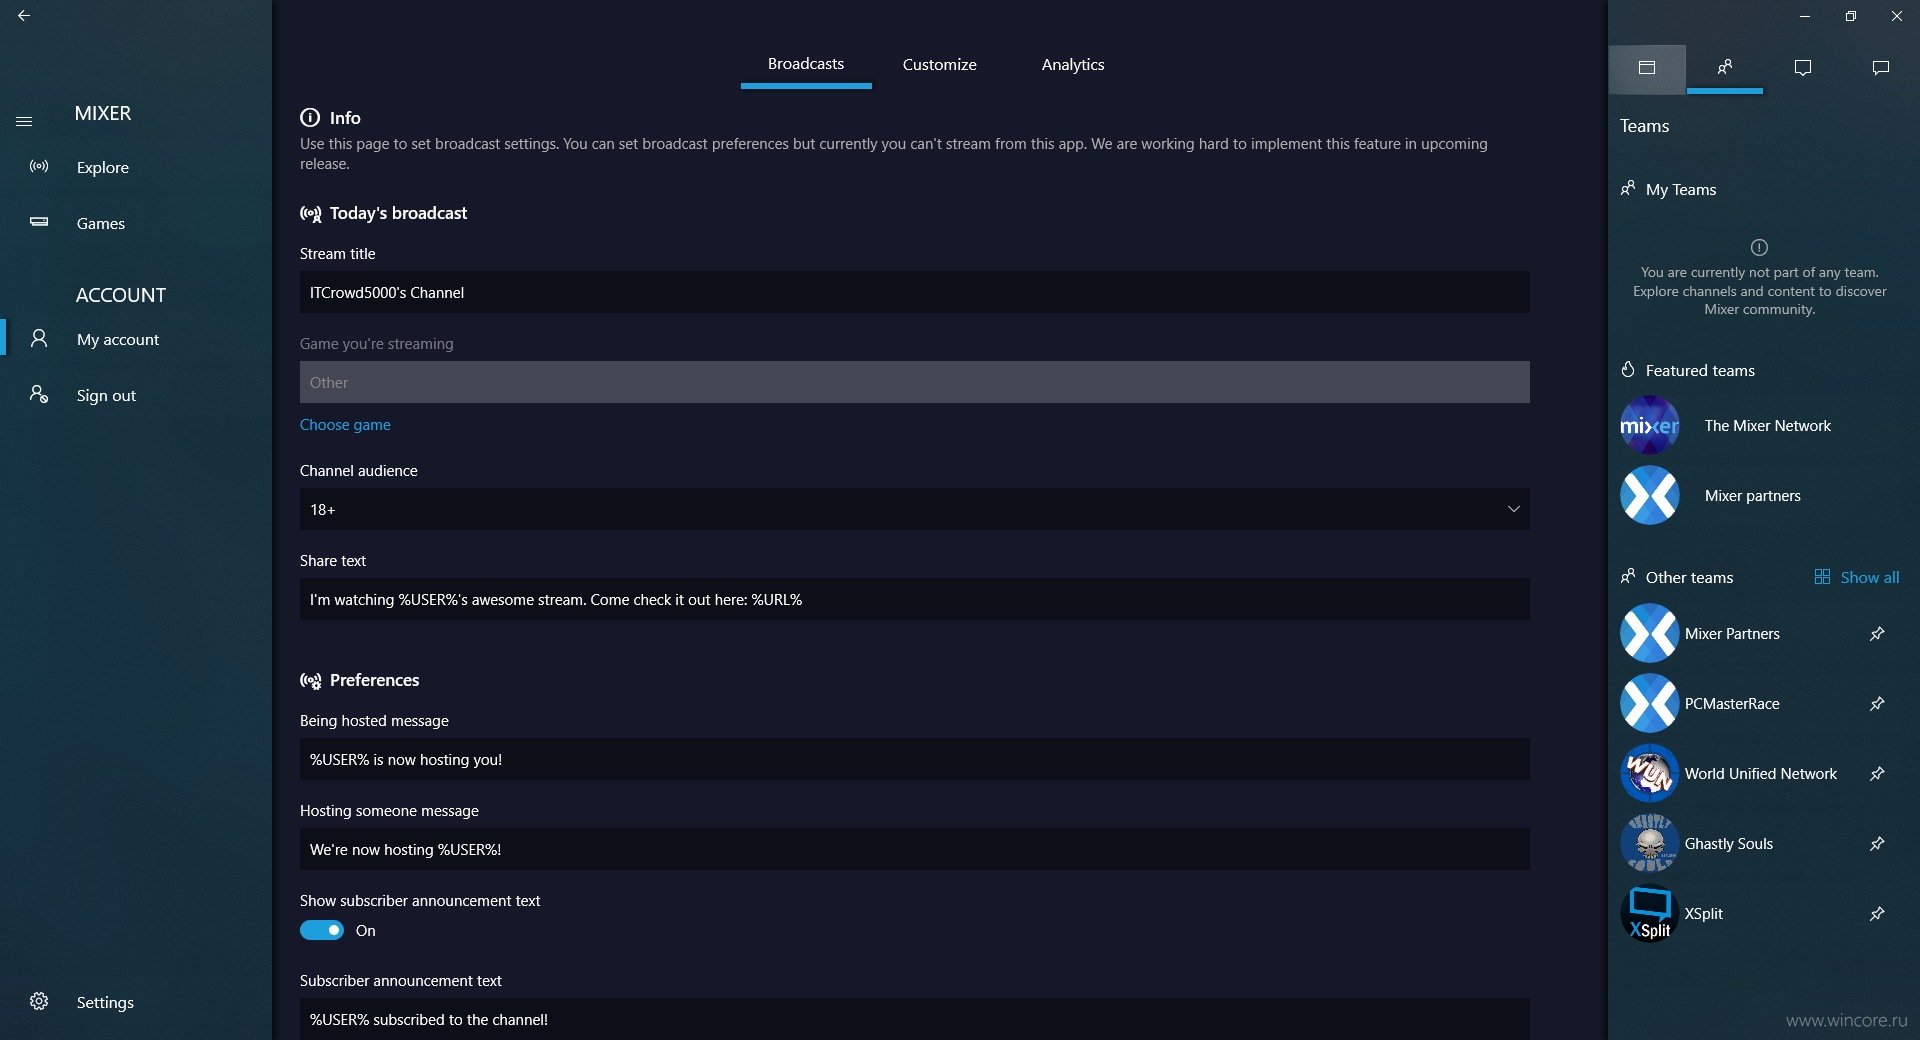This screenshot has height=1040, width=1920.
Task: Open the notifications speech bubble icon
Action: (1803, 68)
